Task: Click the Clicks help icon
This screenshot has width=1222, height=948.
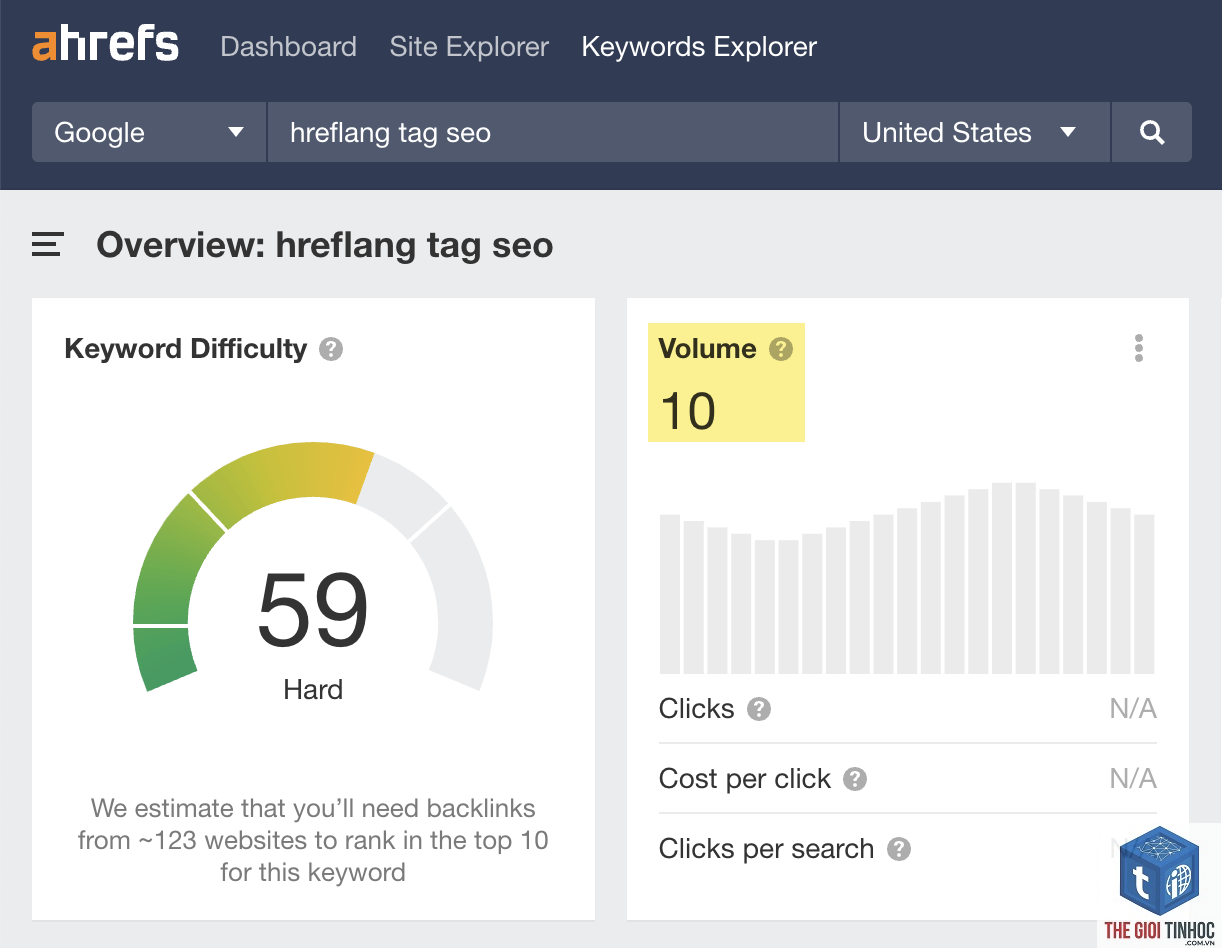Action: coord(760,709)
